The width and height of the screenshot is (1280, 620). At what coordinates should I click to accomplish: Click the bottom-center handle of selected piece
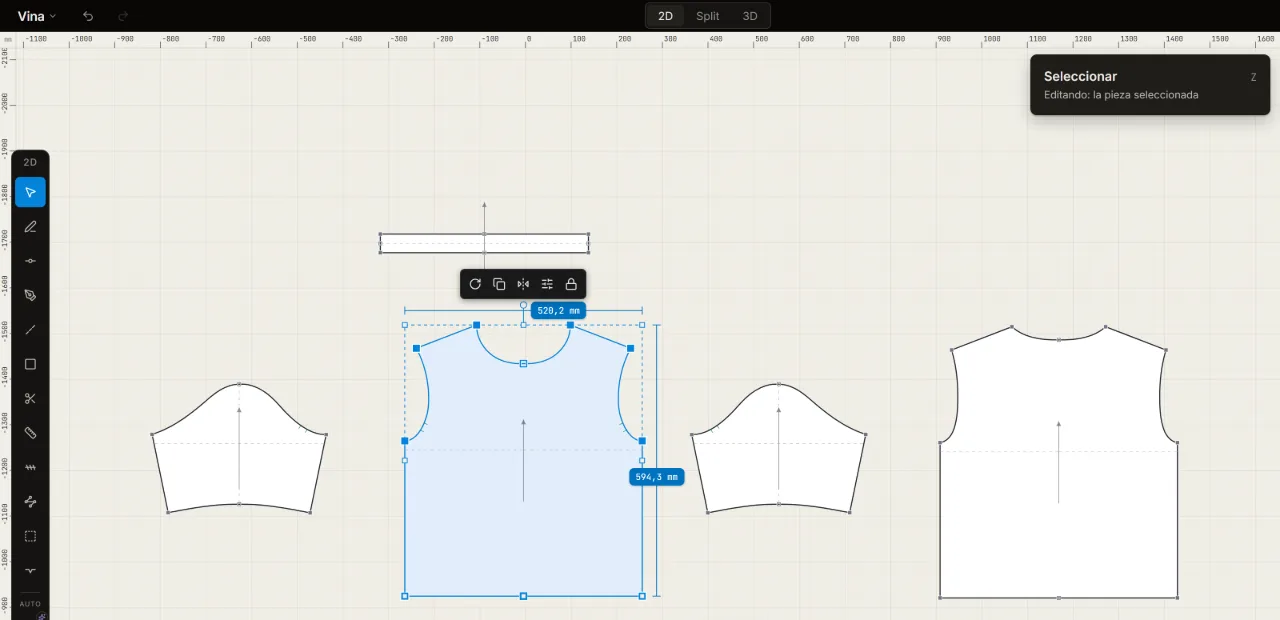coord(523,596)
